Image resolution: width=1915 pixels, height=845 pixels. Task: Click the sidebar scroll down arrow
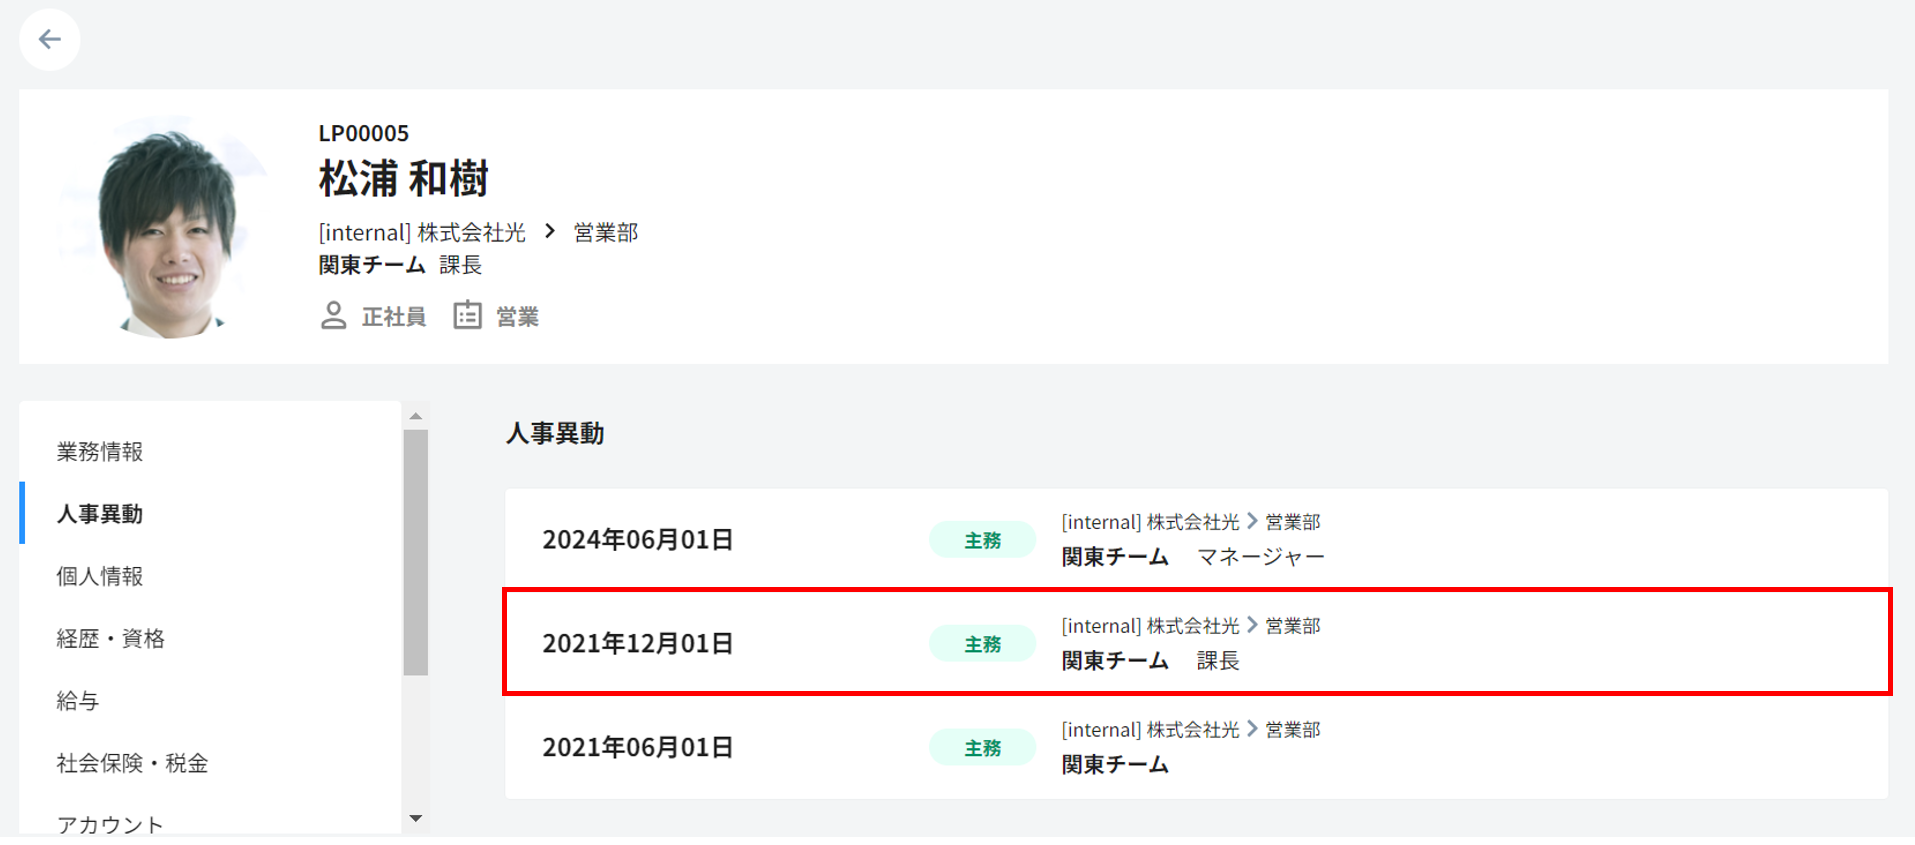(x=416, y=818)
